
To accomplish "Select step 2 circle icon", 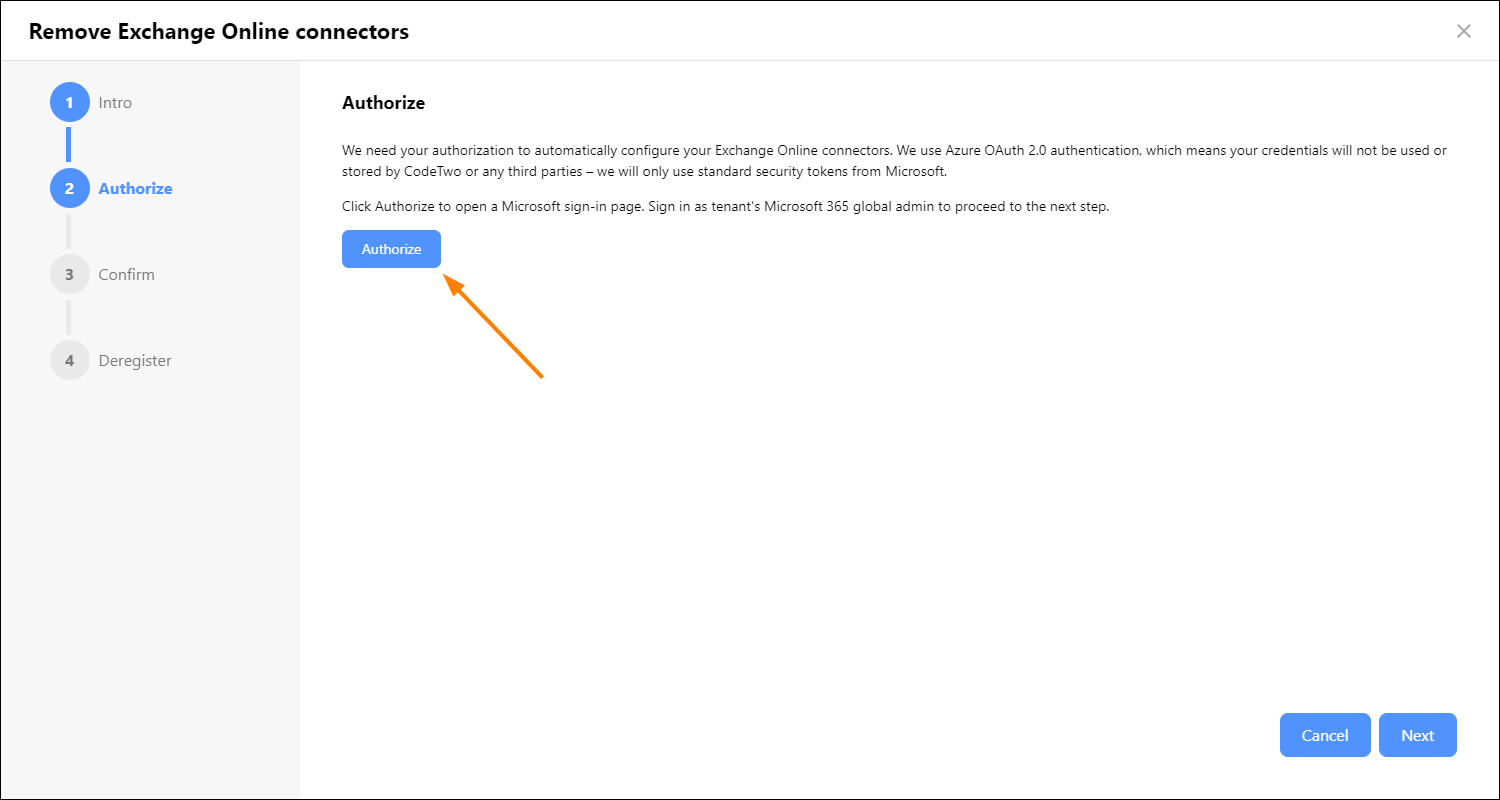I will click(70, 188).
